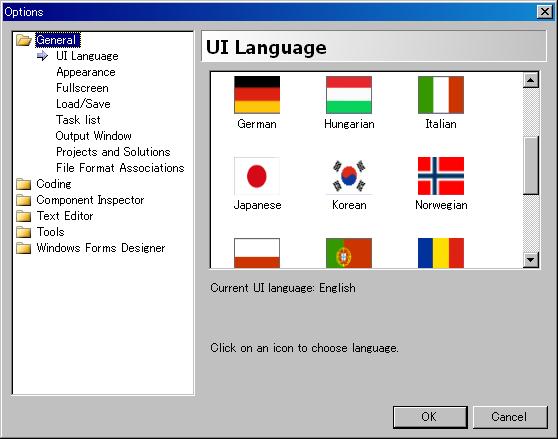Choose the Polish red-white flag icon
This screenshot has height=439, width=558.
[x=257, y=253]
